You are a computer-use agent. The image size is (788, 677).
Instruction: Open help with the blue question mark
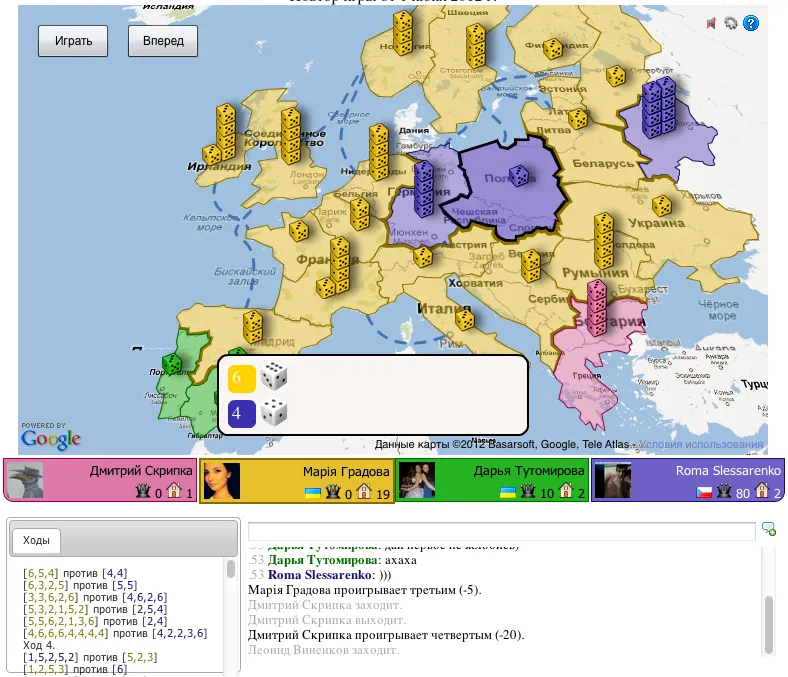click(x=751, y=24)
